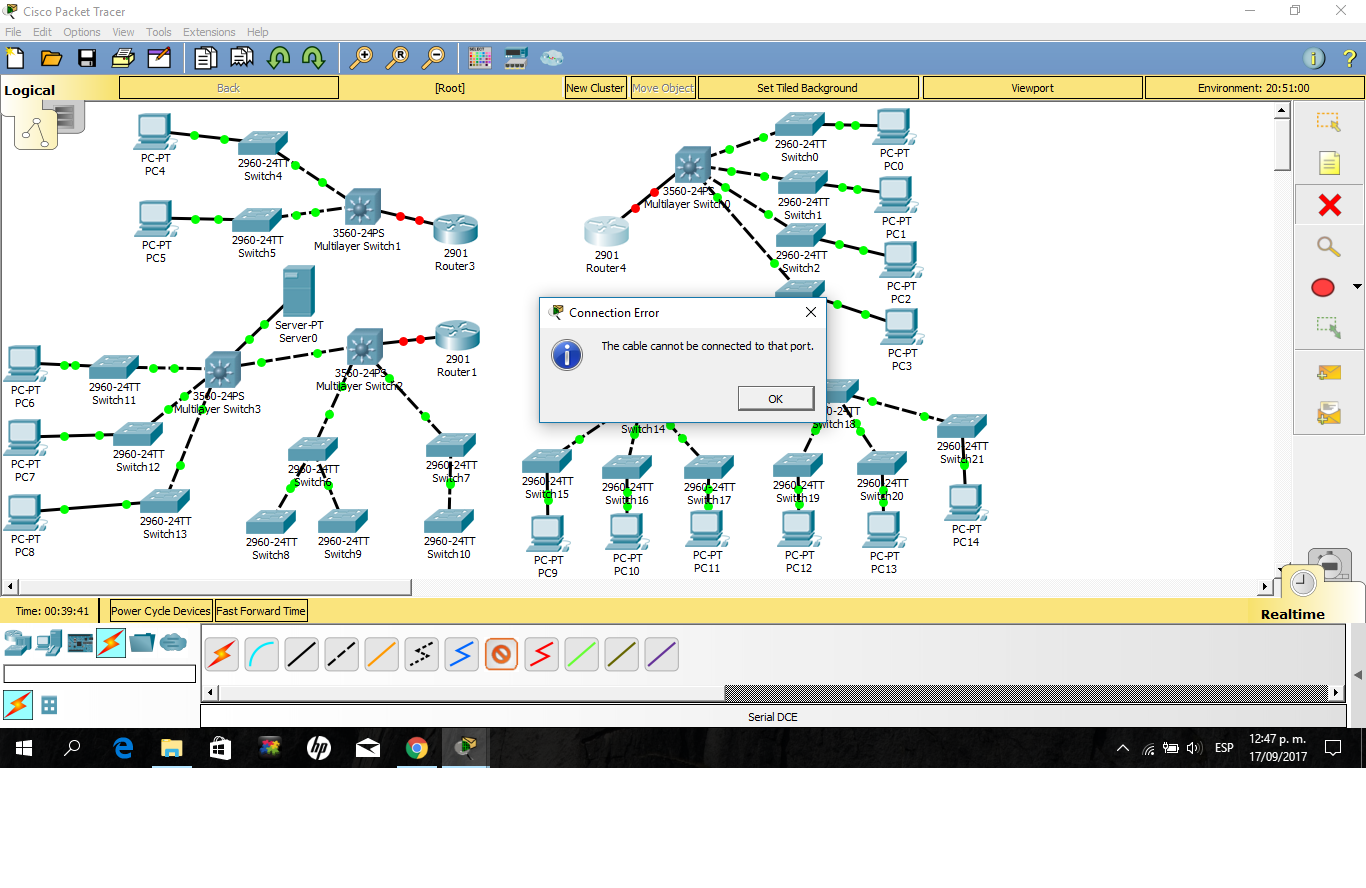Pick the blue Coaxial cable
The image size is (1366, 888).
(462, 655)
